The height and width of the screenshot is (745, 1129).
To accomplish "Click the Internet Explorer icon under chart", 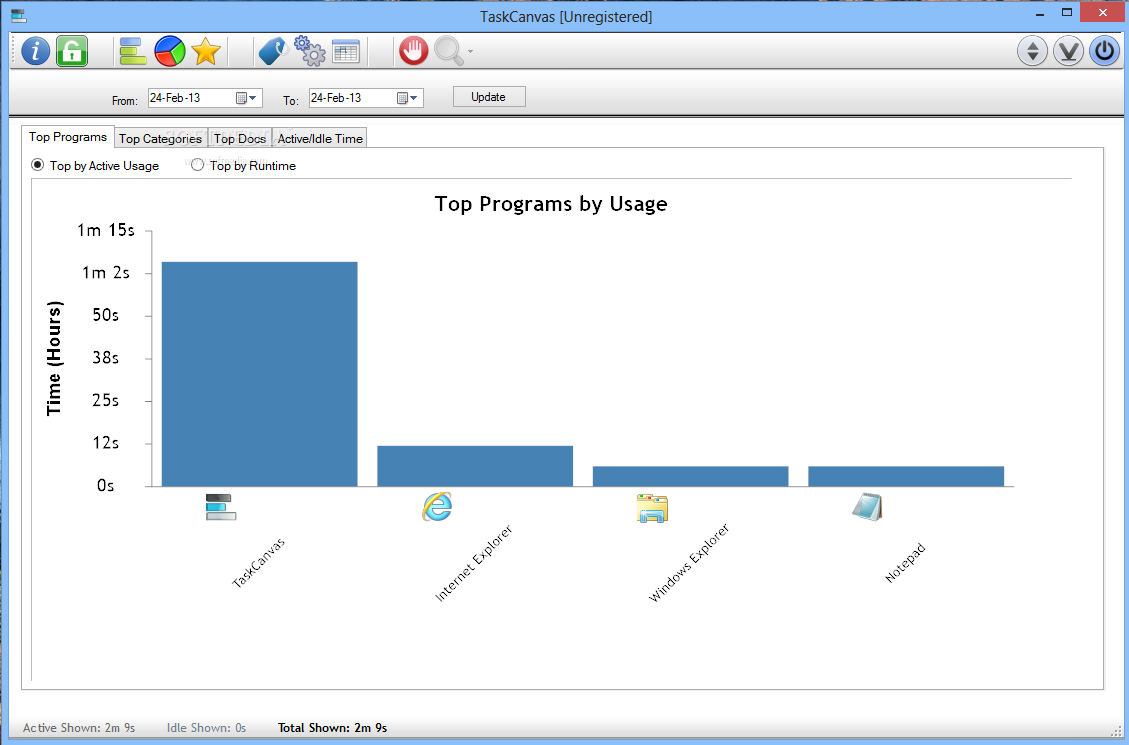I will [437, 507].
